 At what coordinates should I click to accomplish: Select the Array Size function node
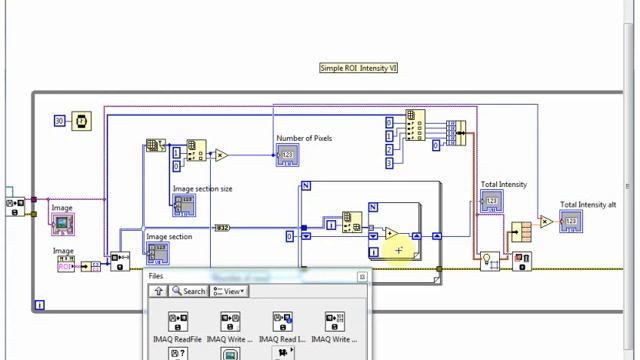point(156,145)
